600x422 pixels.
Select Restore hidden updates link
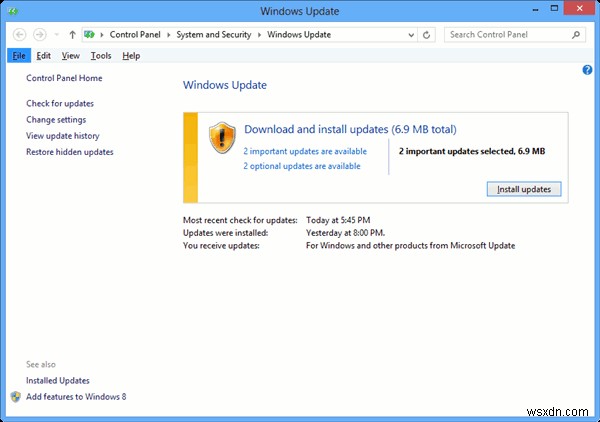(x=70, y=152)
